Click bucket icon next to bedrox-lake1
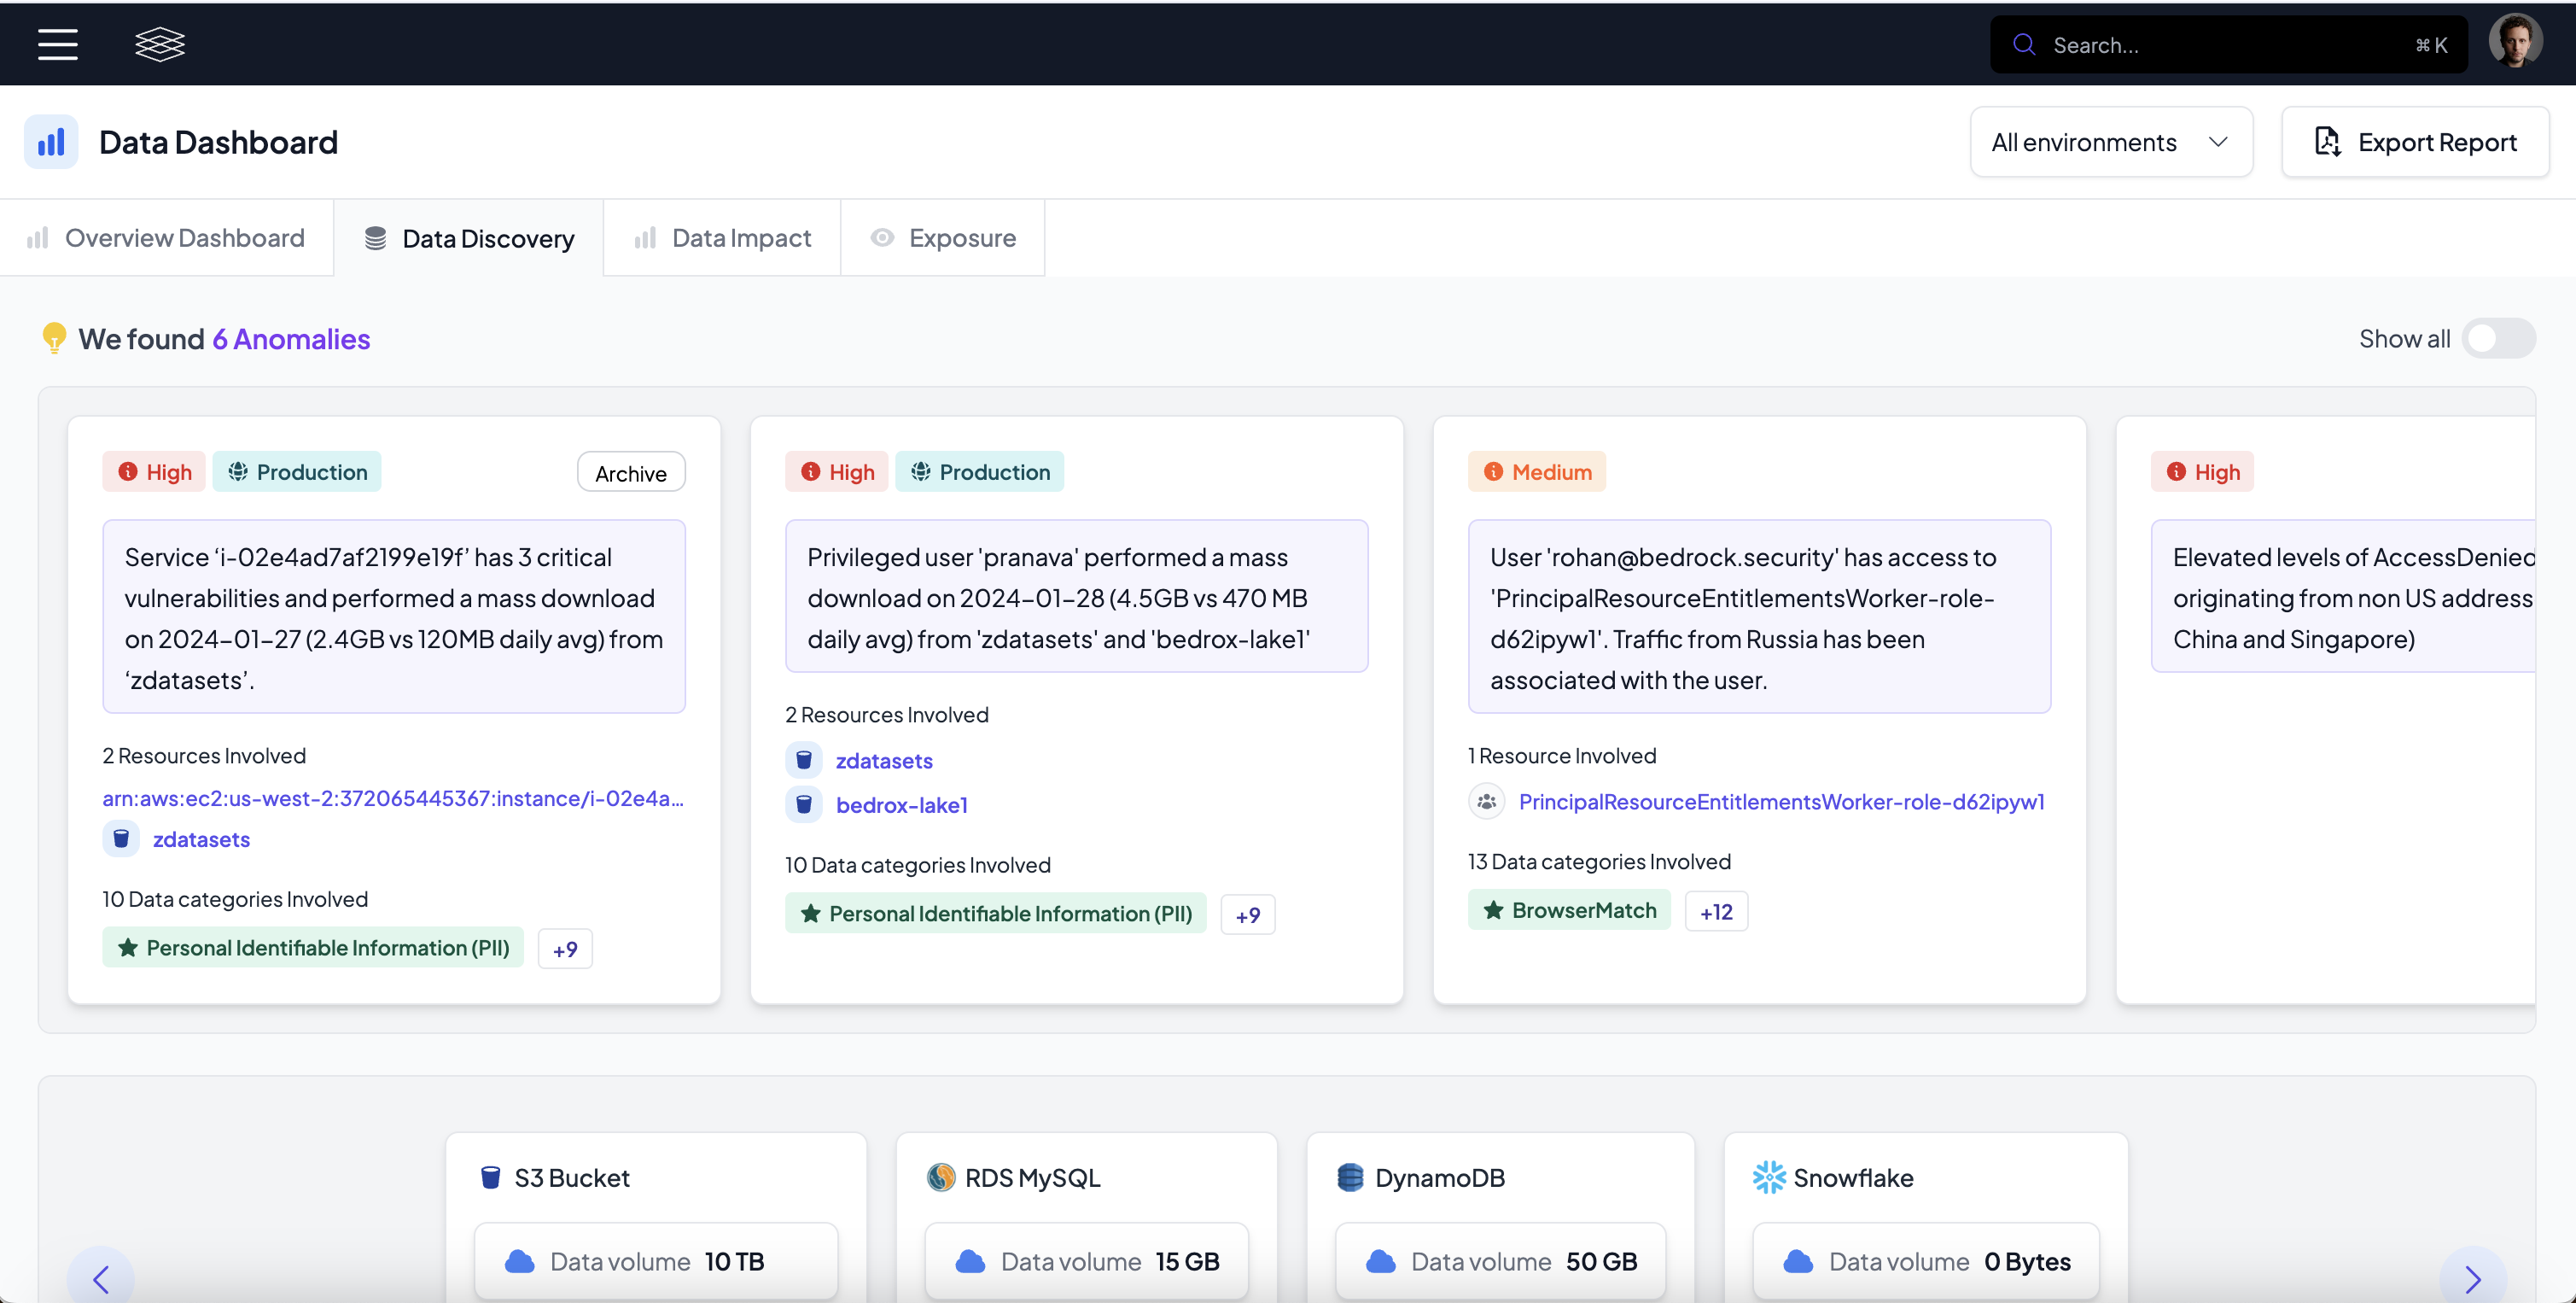The image size is (2576, 1303). (804, 804)
